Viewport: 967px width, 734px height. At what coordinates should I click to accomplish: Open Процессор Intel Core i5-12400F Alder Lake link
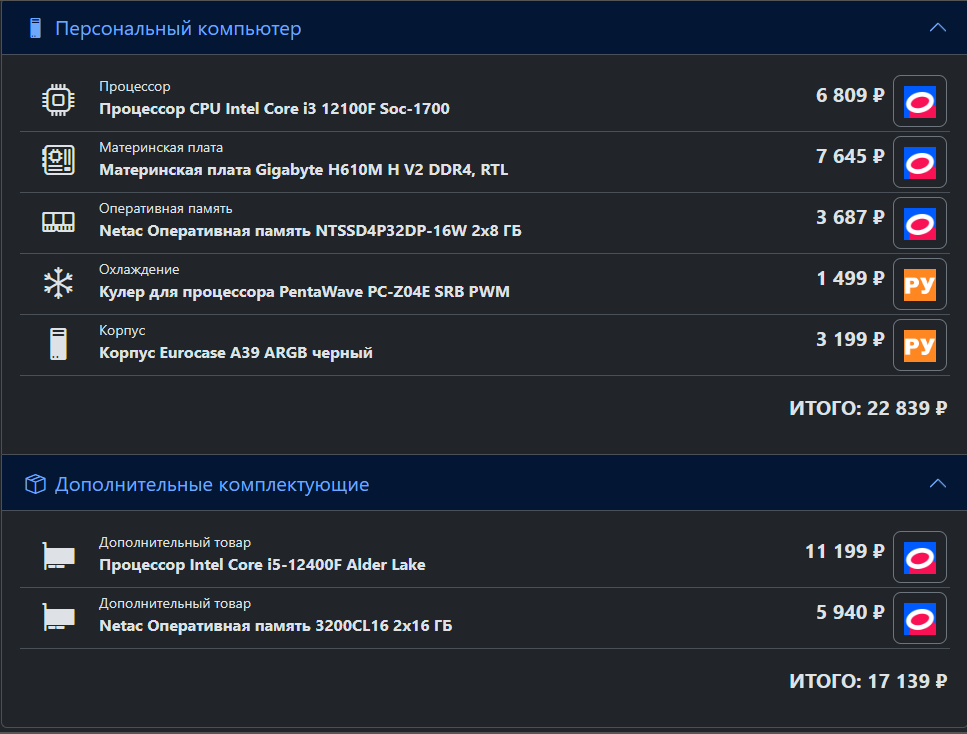(262, 564)
